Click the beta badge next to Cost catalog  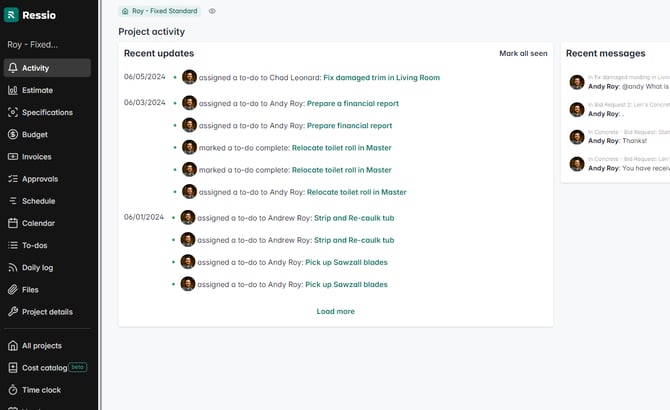tap(77, 367)
